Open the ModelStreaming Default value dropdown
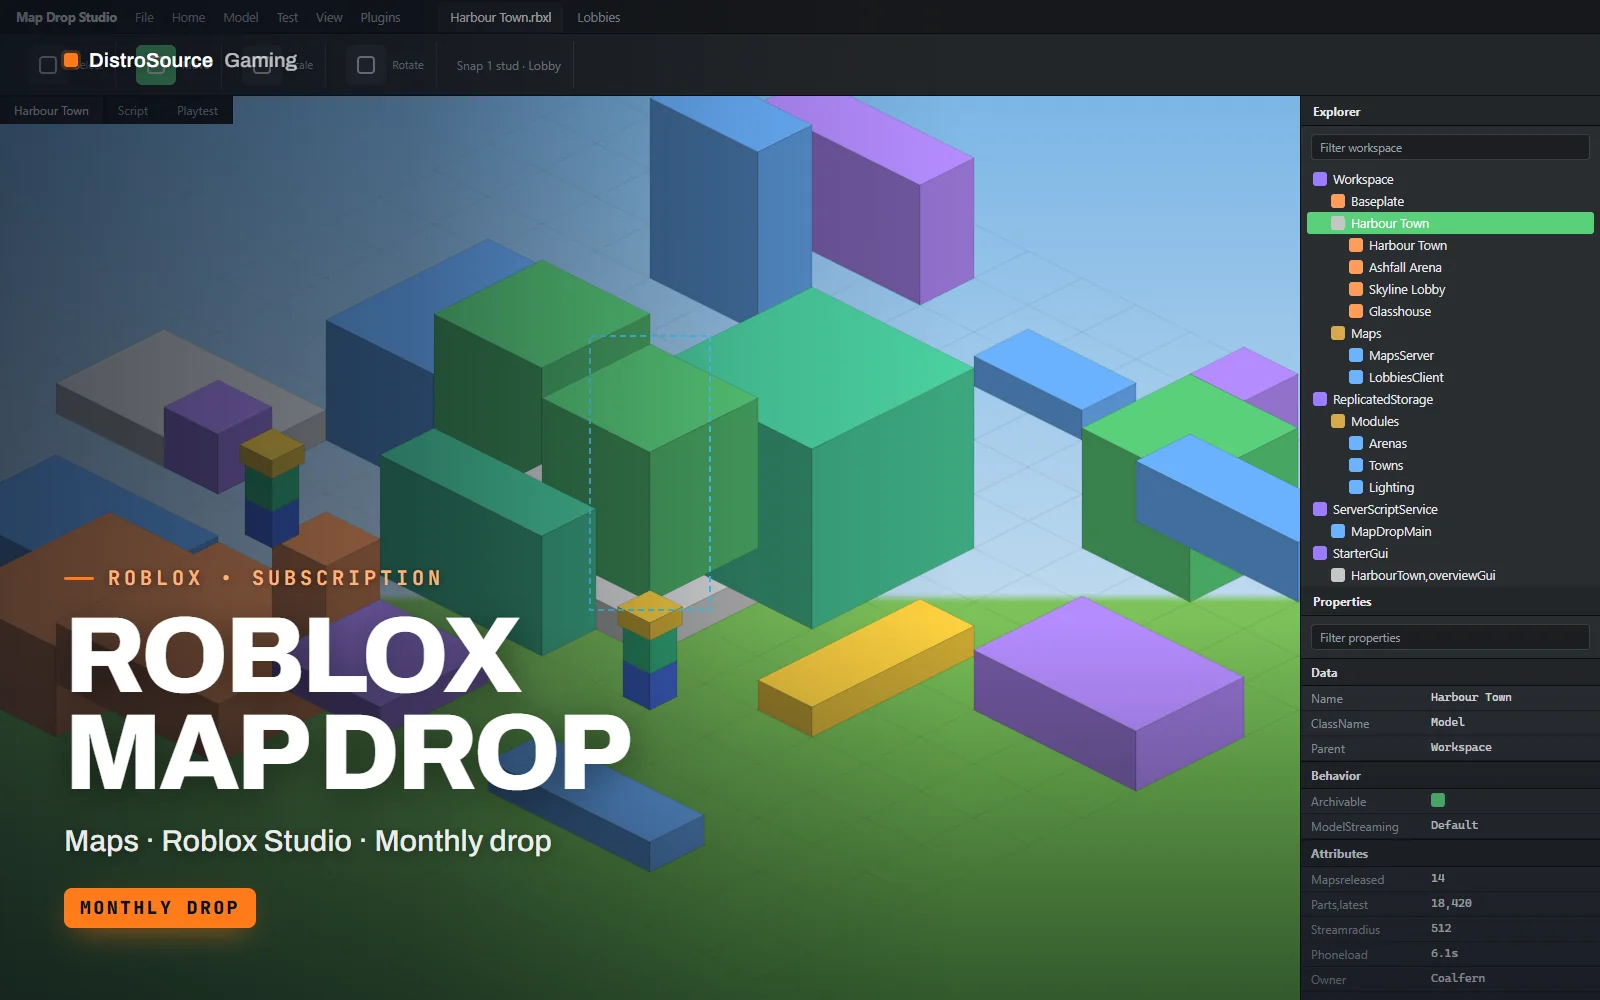Image resolution: width=1600 pixels, height=1000 pixels. [1454, 825]
